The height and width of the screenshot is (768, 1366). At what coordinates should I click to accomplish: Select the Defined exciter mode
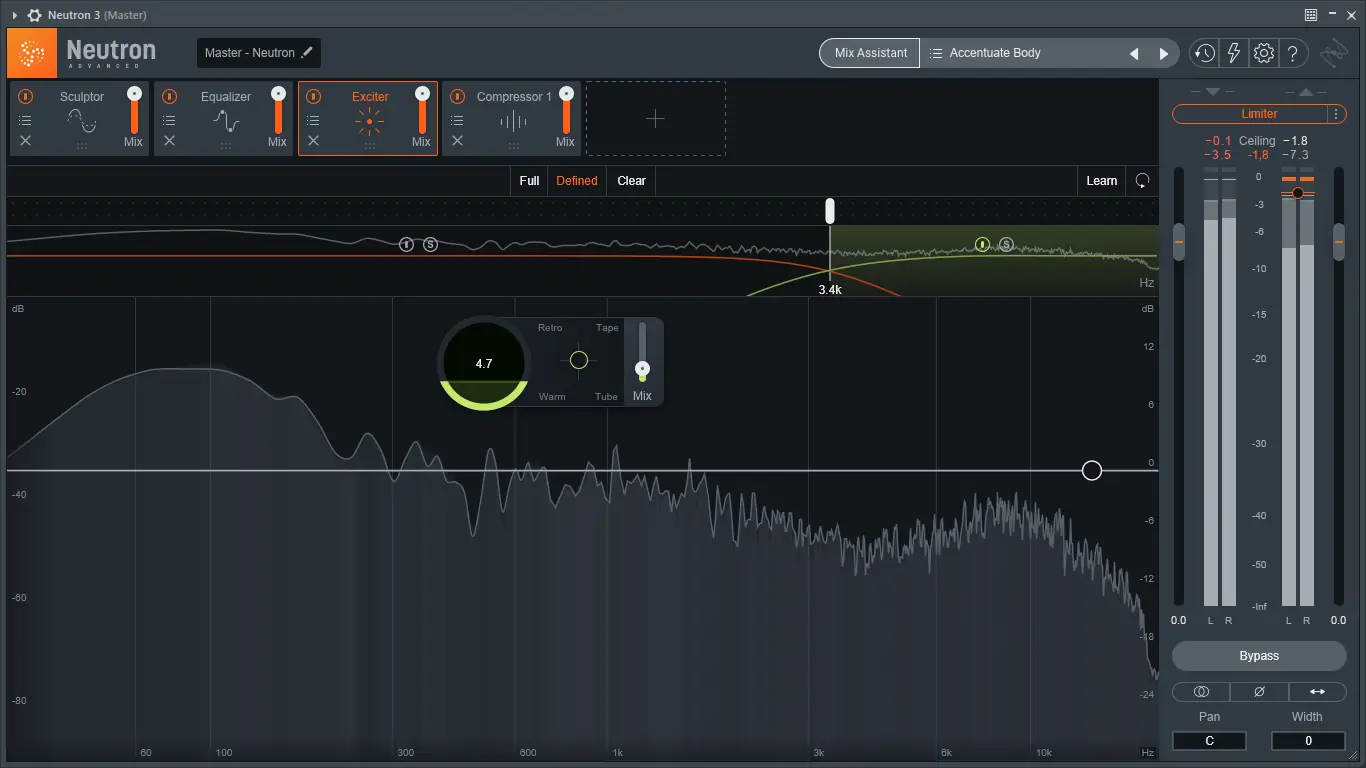(x=577, y=181)
